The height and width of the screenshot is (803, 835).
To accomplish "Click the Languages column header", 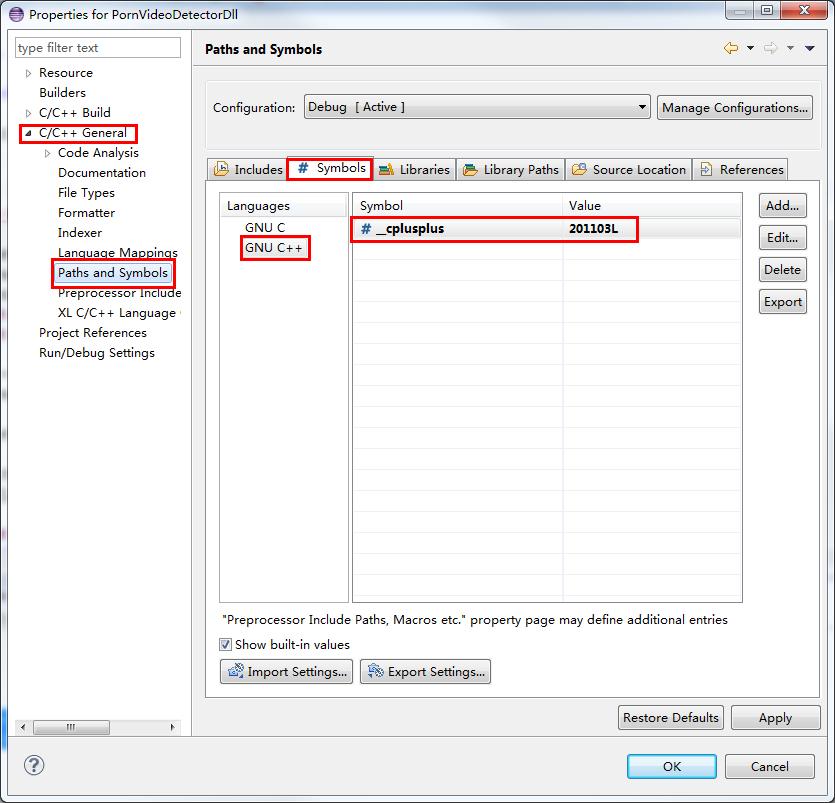I will pos(283,206).
